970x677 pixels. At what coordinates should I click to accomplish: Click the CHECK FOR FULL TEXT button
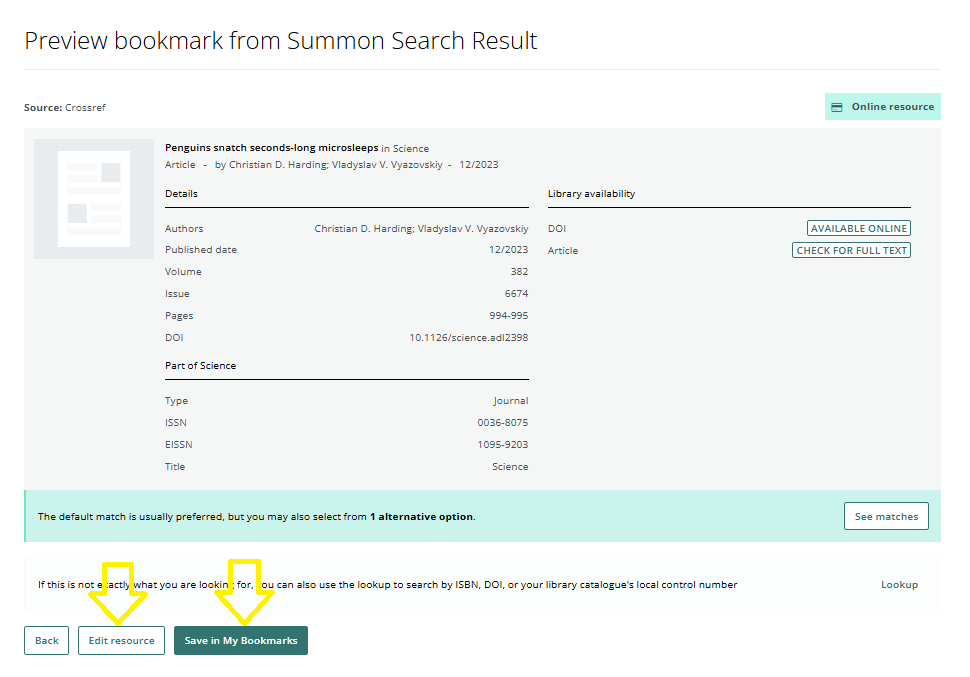pyautogui.click(x=851, y=250)
